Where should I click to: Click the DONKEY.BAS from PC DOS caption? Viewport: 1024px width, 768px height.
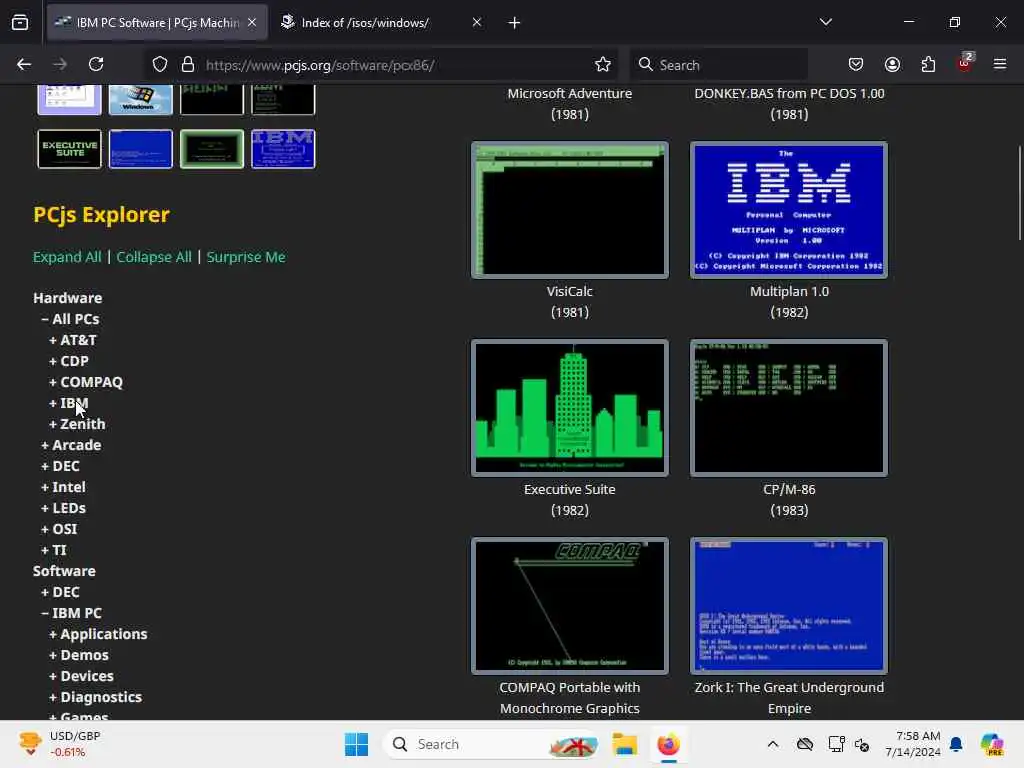(x=789, y=93)
